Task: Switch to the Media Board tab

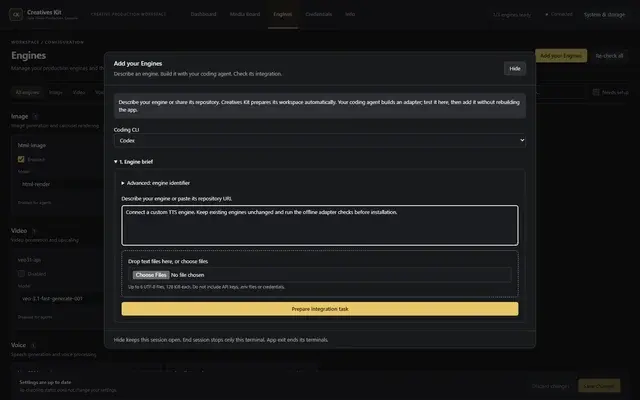Action: (x=245, y=14)
